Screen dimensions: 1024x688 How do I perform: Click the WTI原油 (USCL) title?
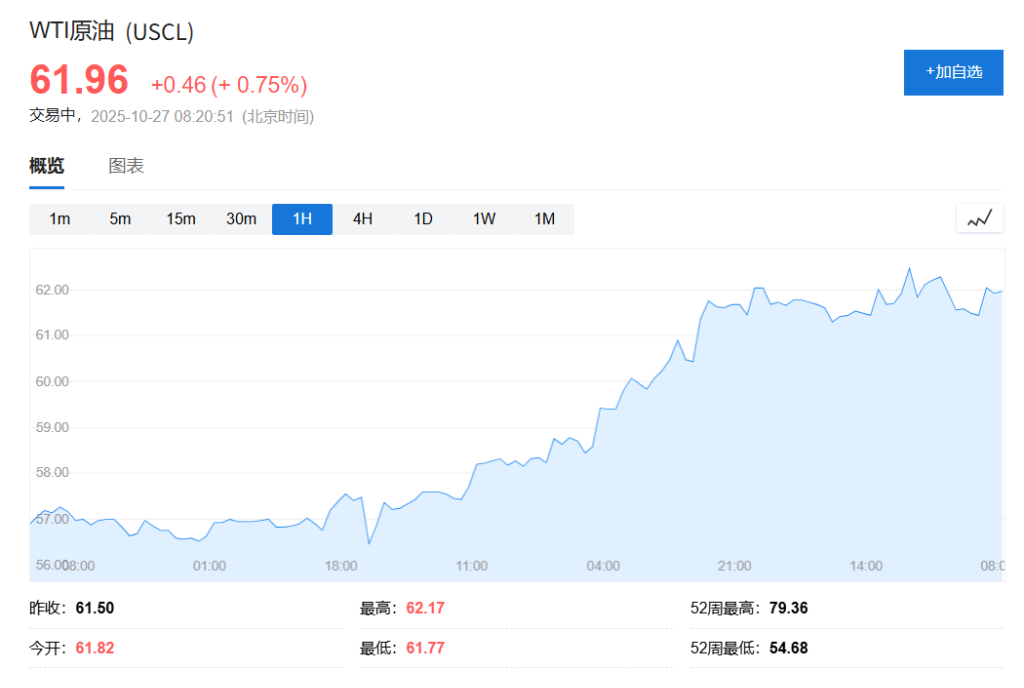pos(111,32)
